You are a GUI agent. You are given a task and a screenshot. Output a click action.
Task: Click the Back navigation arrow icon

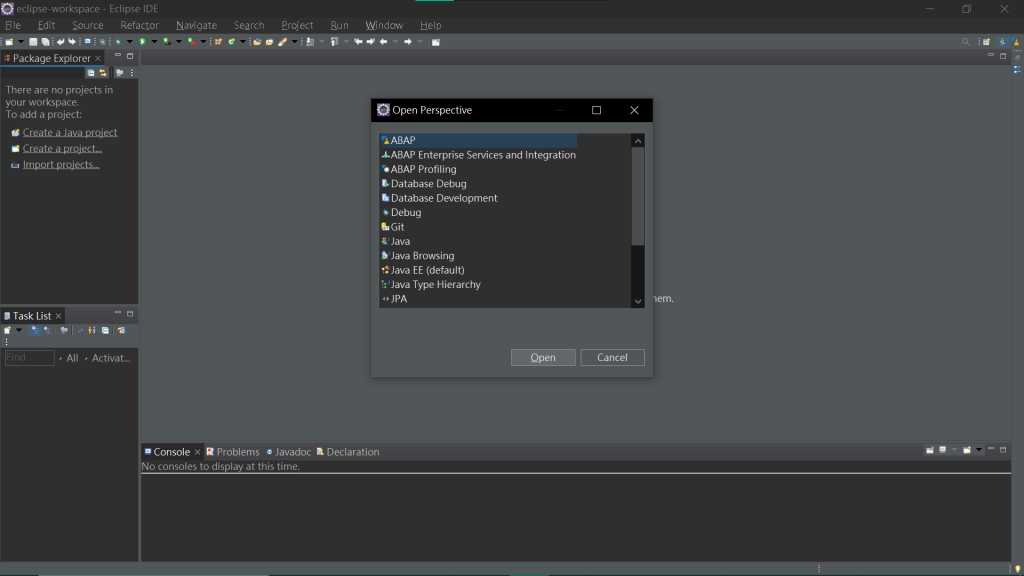pos(383,42)
